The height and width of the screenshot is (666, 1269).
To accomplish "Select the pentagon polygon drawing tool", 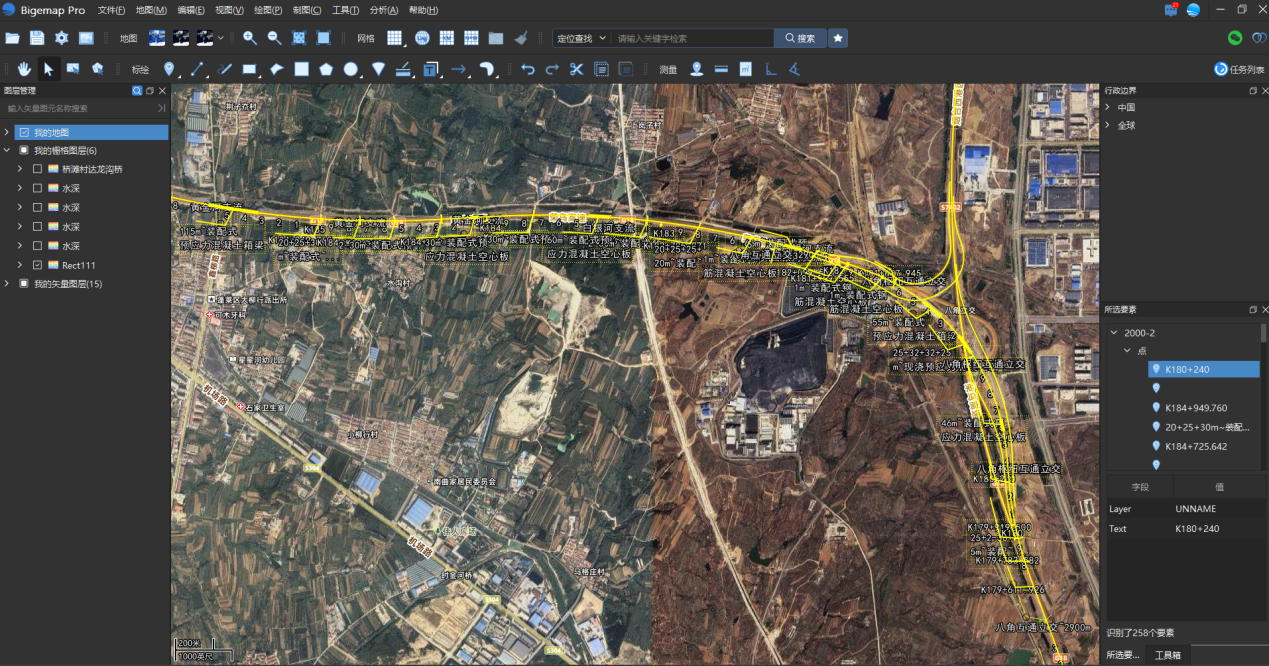I will 326,69.
